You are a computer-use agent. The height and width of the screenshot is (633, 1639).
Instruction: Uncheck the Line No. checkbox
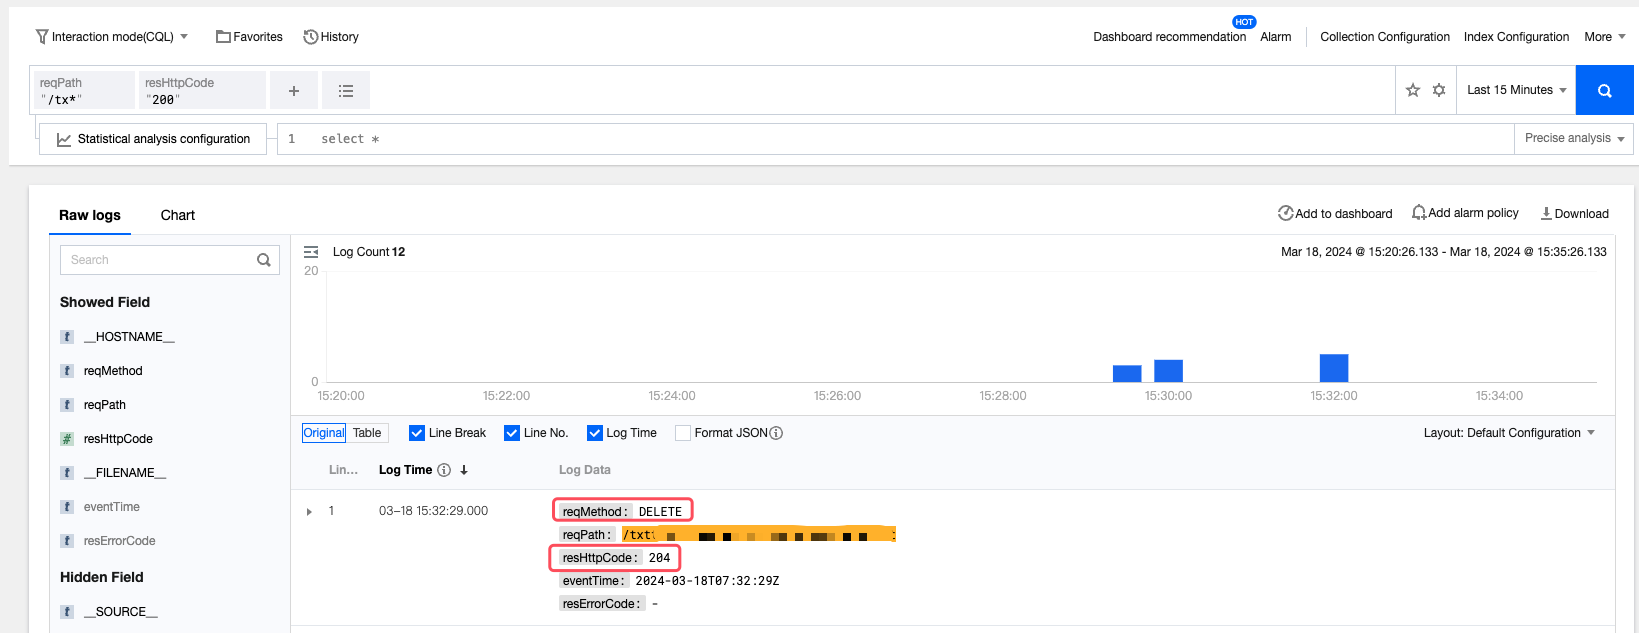click(512, 433)
